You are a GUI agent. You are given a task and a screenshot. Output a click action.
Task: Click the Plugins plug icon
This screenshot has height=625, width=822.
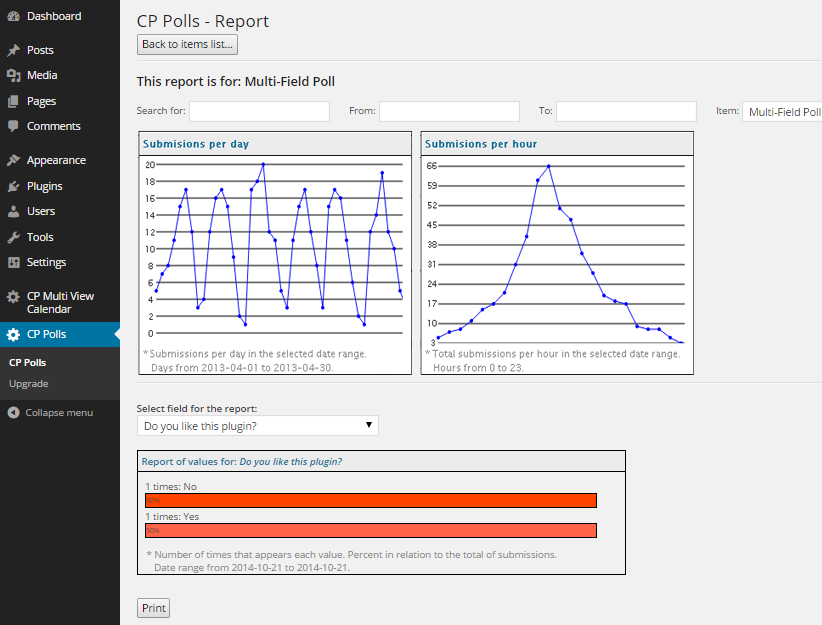tap(13, 186)
